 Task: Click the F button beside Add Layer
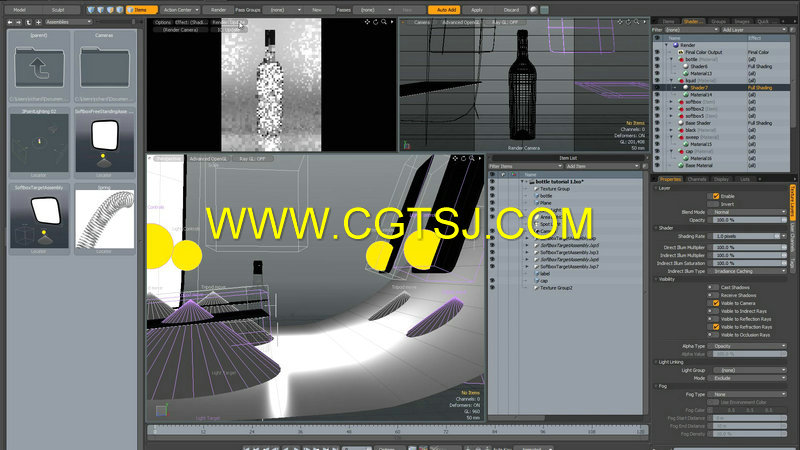792,30
